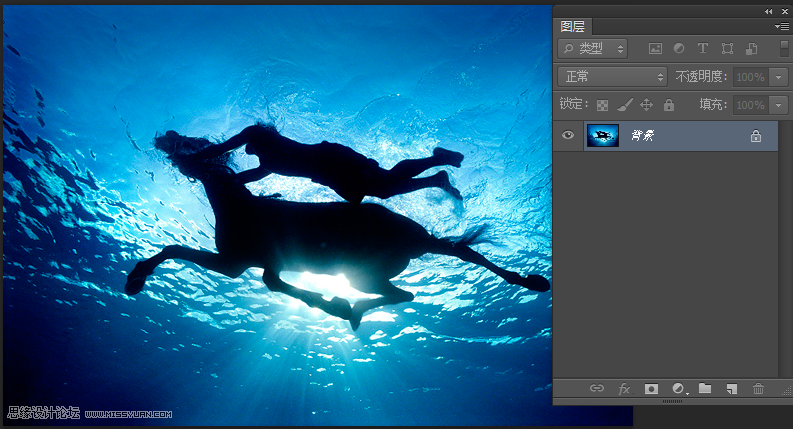Create a new group with folder icon
This screenshot has height=429, width=793.
705,389
